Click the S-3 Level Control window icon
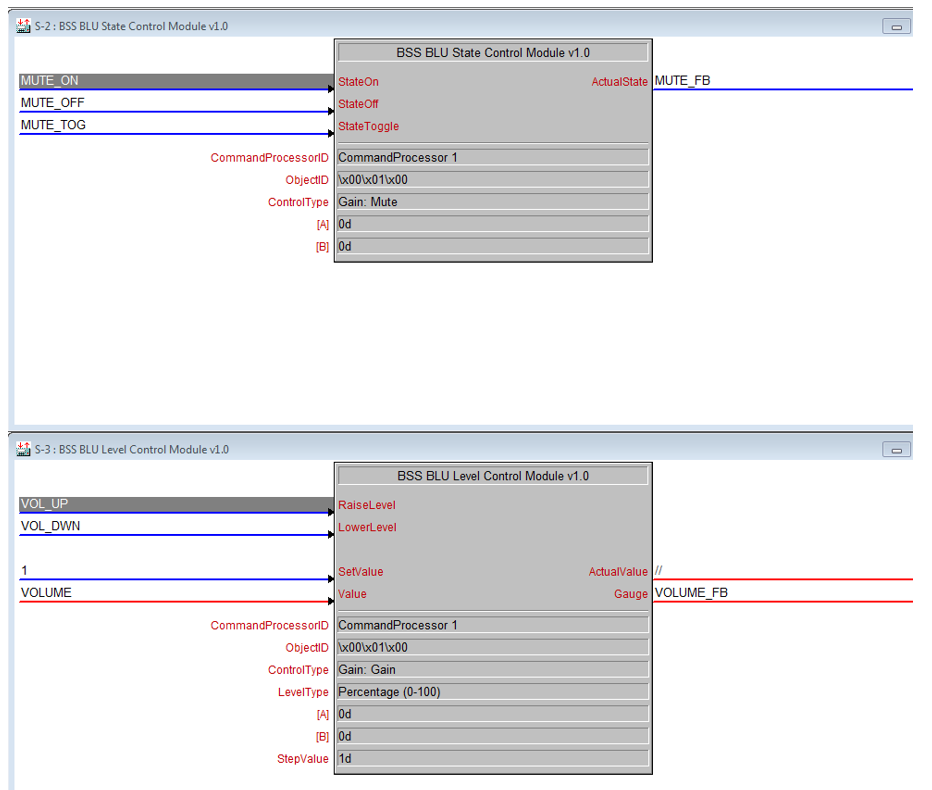Viewport: 932px width, 790px height. coord(23,449)
